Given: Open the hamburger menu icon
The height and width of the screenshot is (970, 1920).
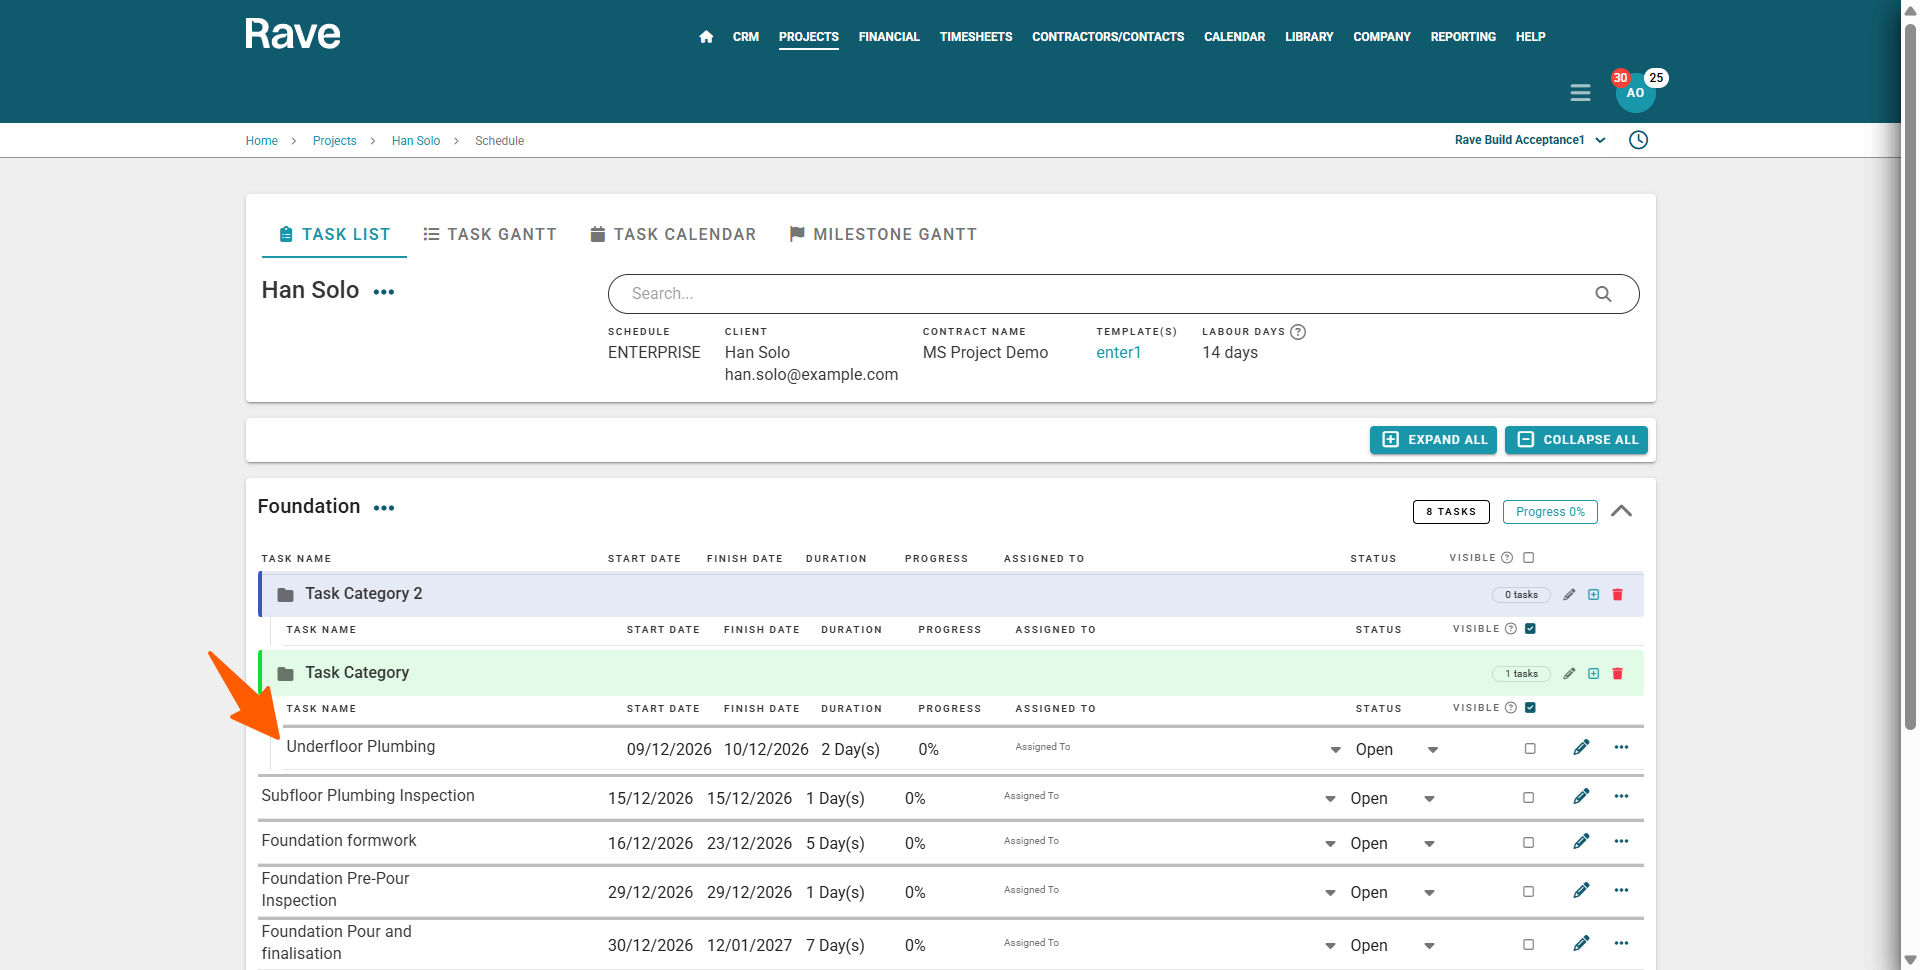Looking at the screenshot, I should pyautogui.click(x=1580, y=93).
